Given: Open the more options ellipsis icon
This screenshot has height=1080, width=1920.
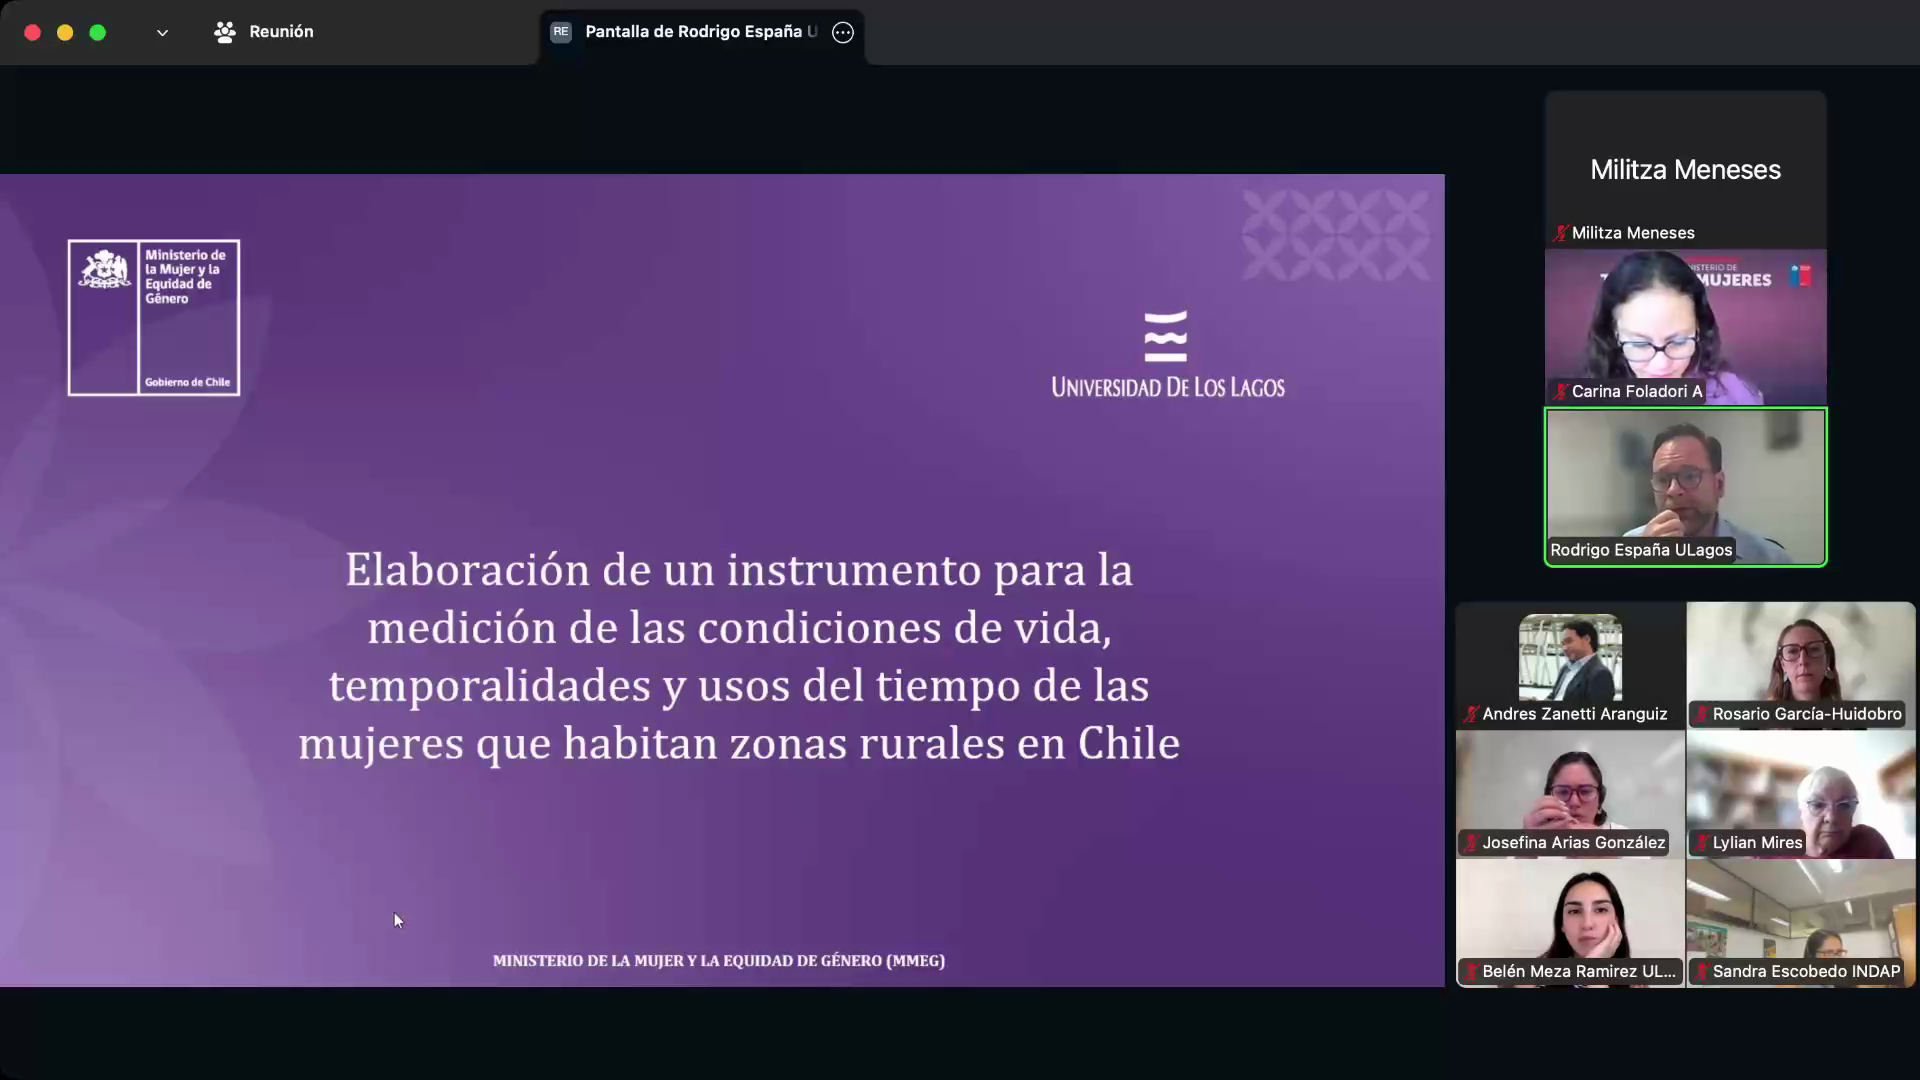Looking at the screenshot, I should [x=843, y=32].
